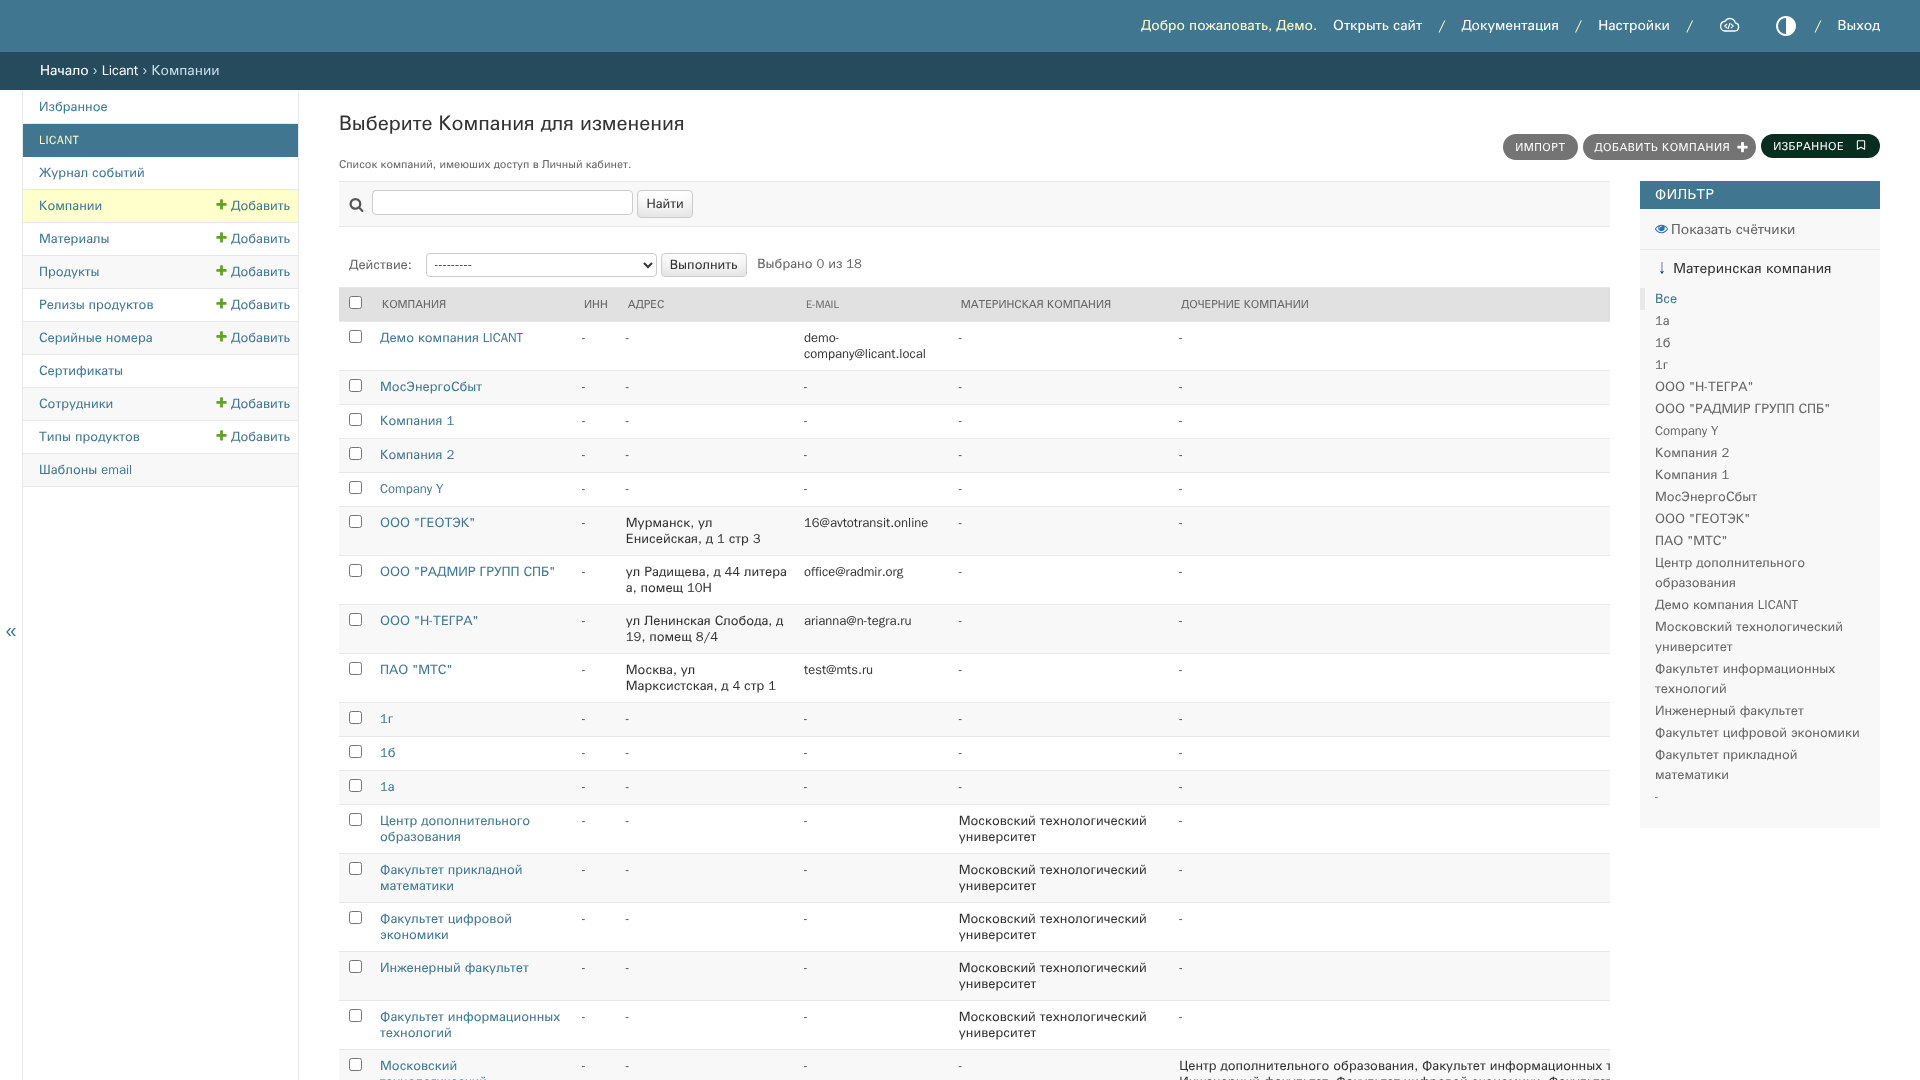Click the ДОБАВИТЬ КОМПАНИЯ button
This screenshot has height=1080, width=1920.
point(1669,147)
